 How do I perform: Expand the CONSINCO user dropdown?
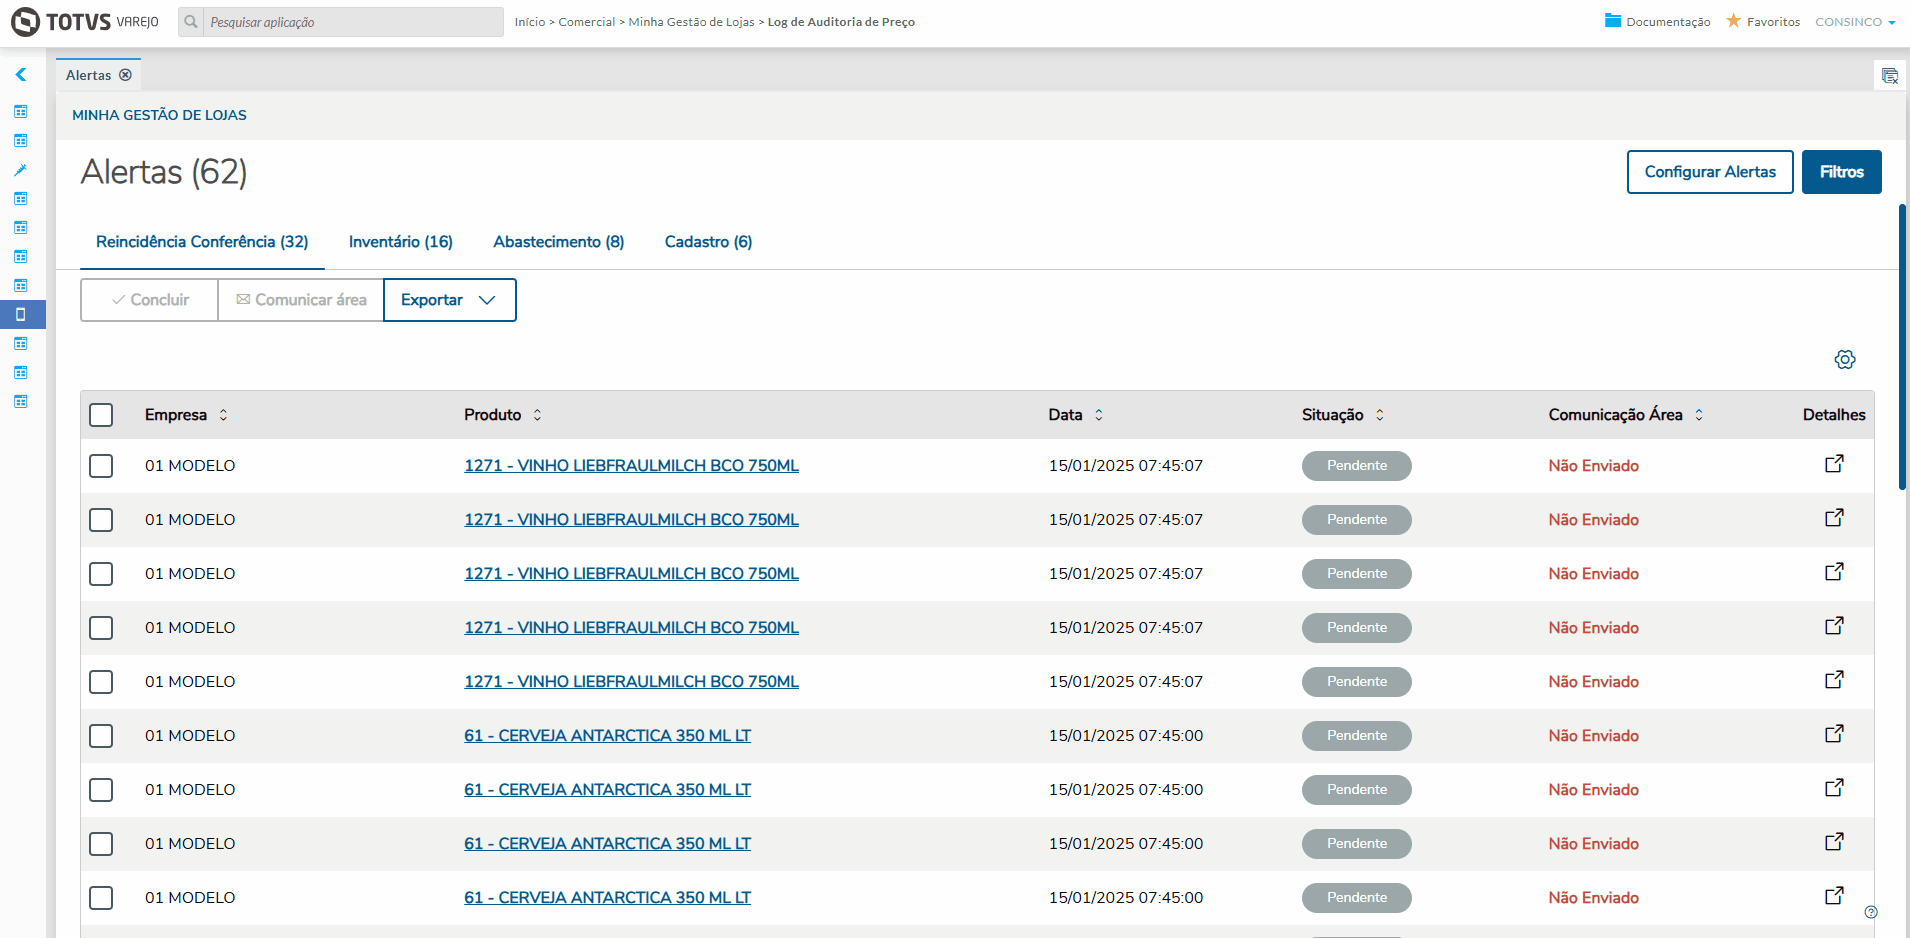pyautogui.click(x=1855, y=22)
